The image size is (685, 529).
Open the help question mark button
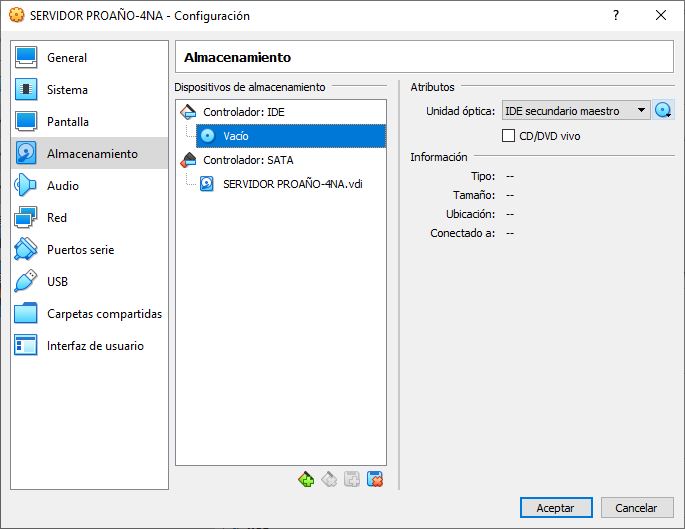tap(616, 16)
